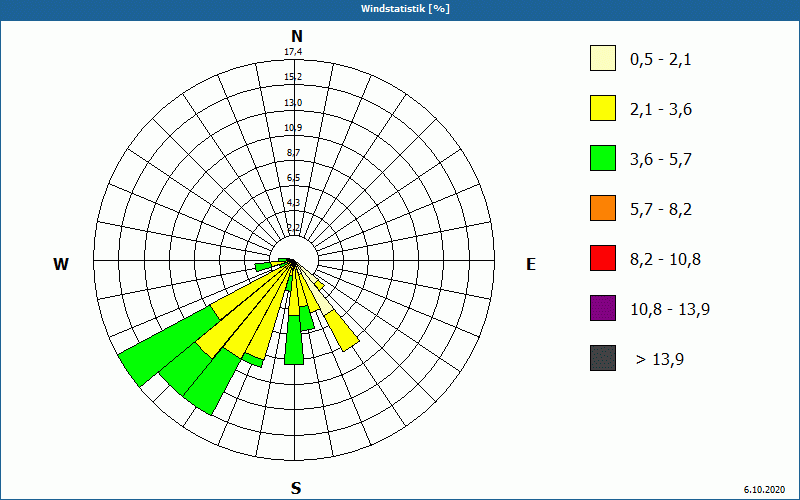The width and height of the screenshot is (800, 500).
Task: Click the yellow south-southeast wind bar
Action: click(342, 331)
